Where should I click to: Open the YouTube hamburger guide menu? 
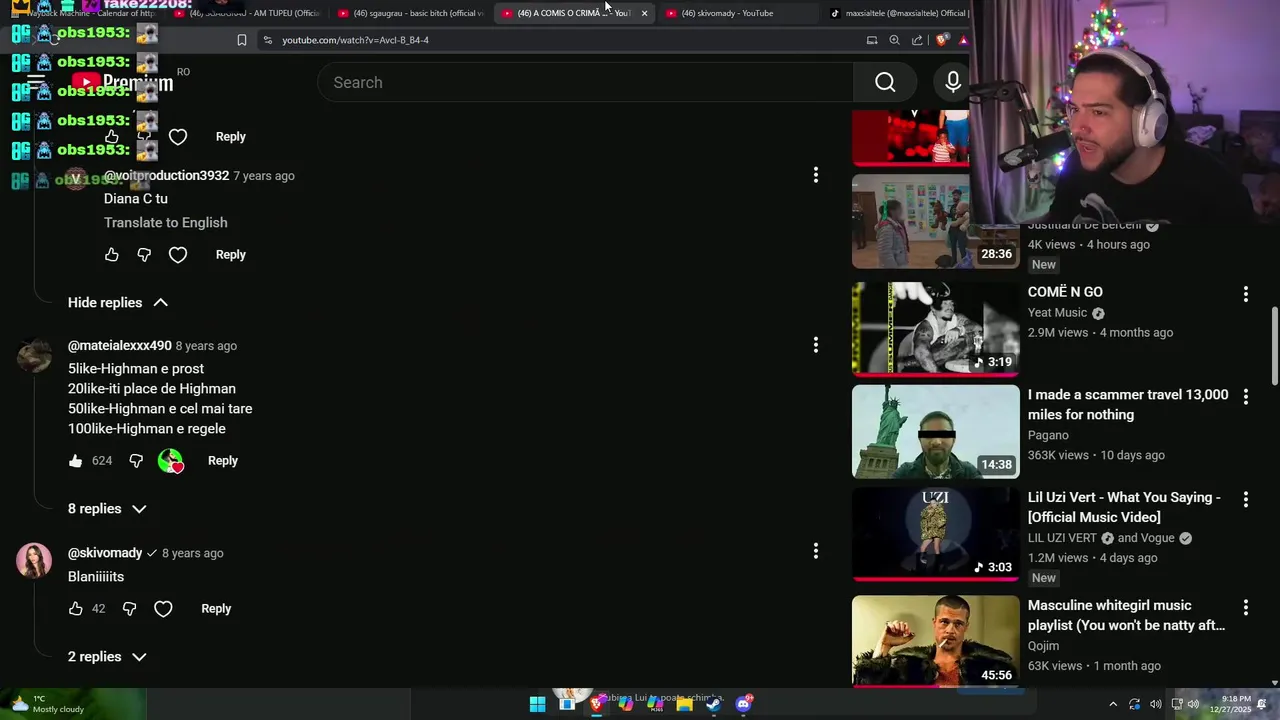(x=36, y=82)
